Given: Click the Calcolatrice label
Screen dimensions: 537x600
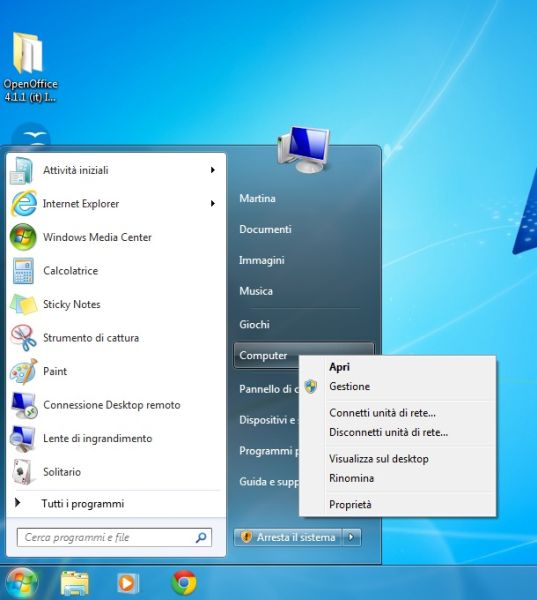Looking at the screenshot, I should [x=70, y=271].
